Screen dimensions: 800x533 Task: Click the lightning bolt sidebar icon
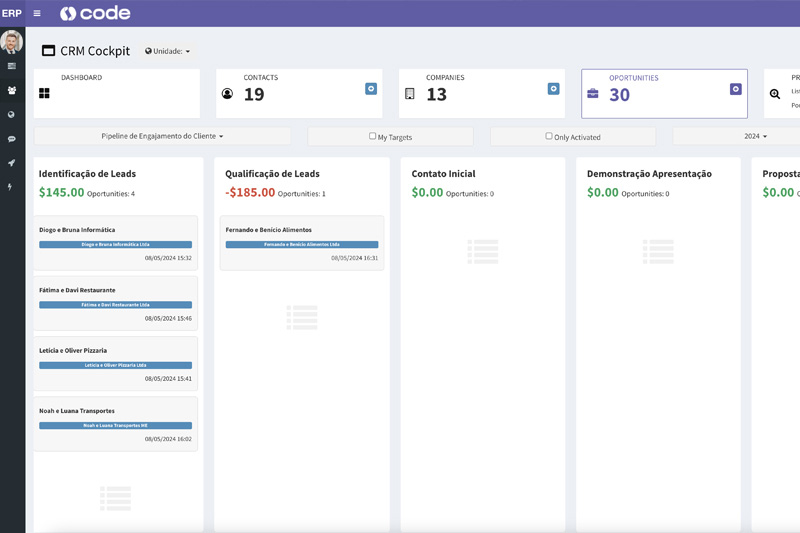pyautogui.click(x=12, y=187)
